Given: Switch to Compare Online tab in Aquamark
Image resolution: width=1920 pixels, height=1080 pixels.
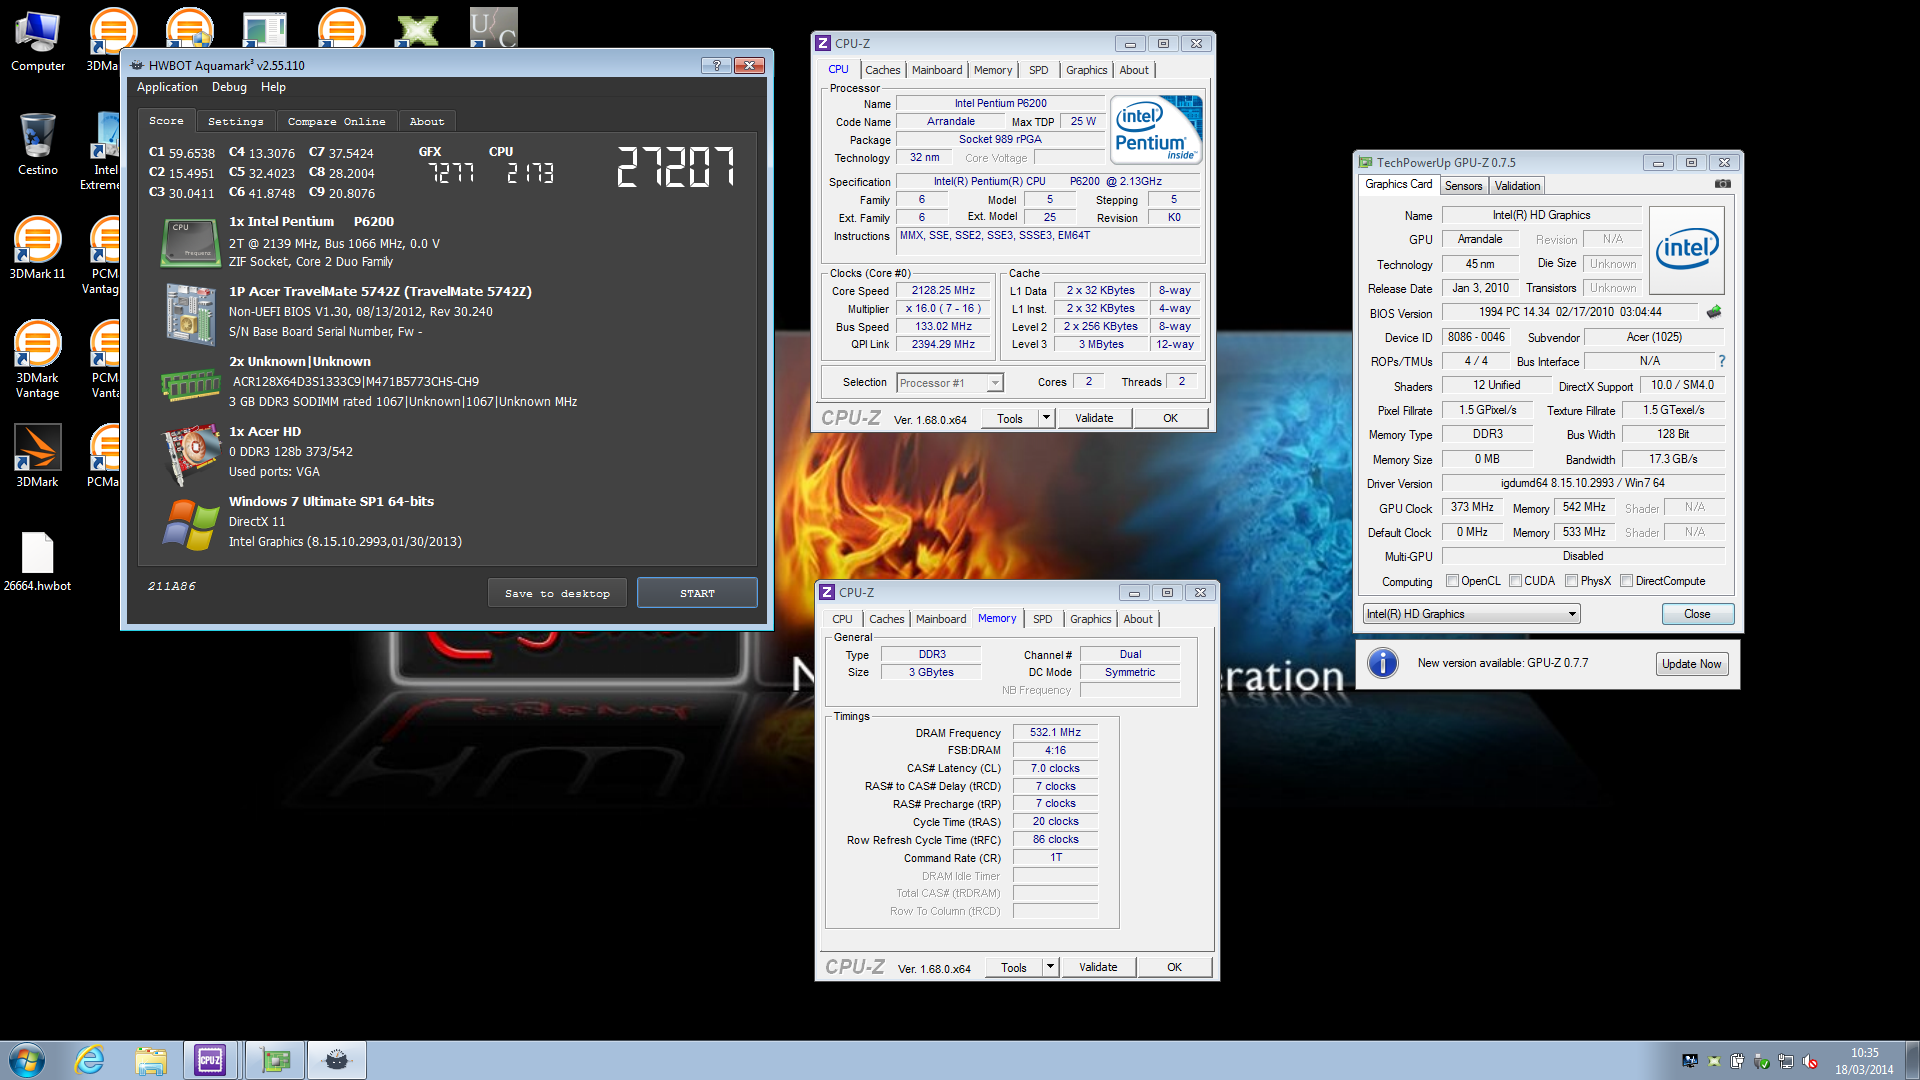Looking at the screenshot, I should click(336, 121).
